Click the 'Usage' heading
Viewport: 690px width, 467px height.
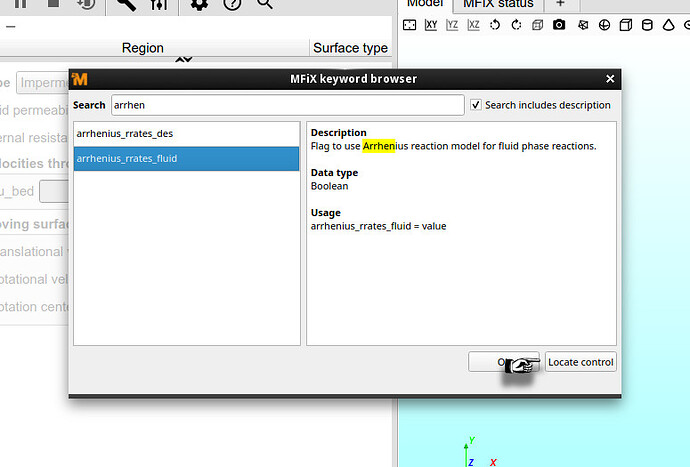click(326, 213)
